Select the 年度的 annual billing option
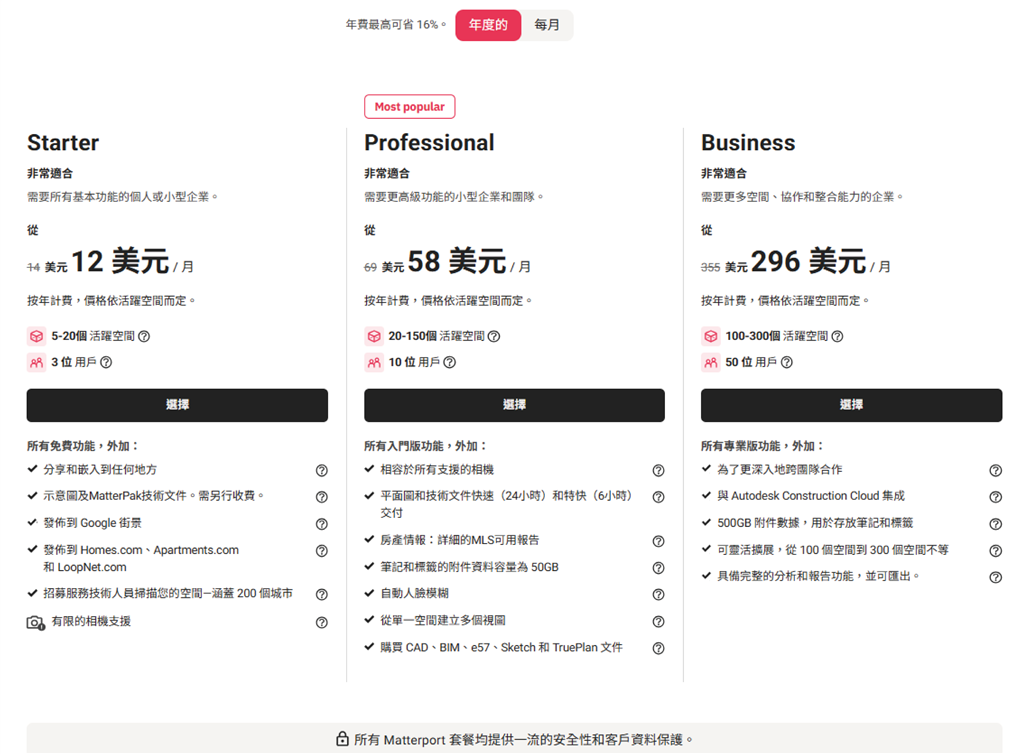This screenshot has height=754, width=1024. 488,25
